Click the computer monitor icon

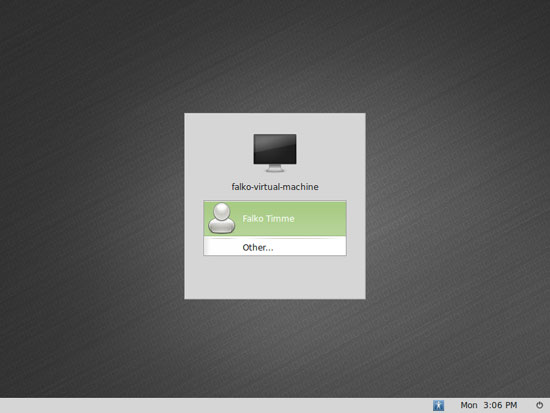click(275, 153)
